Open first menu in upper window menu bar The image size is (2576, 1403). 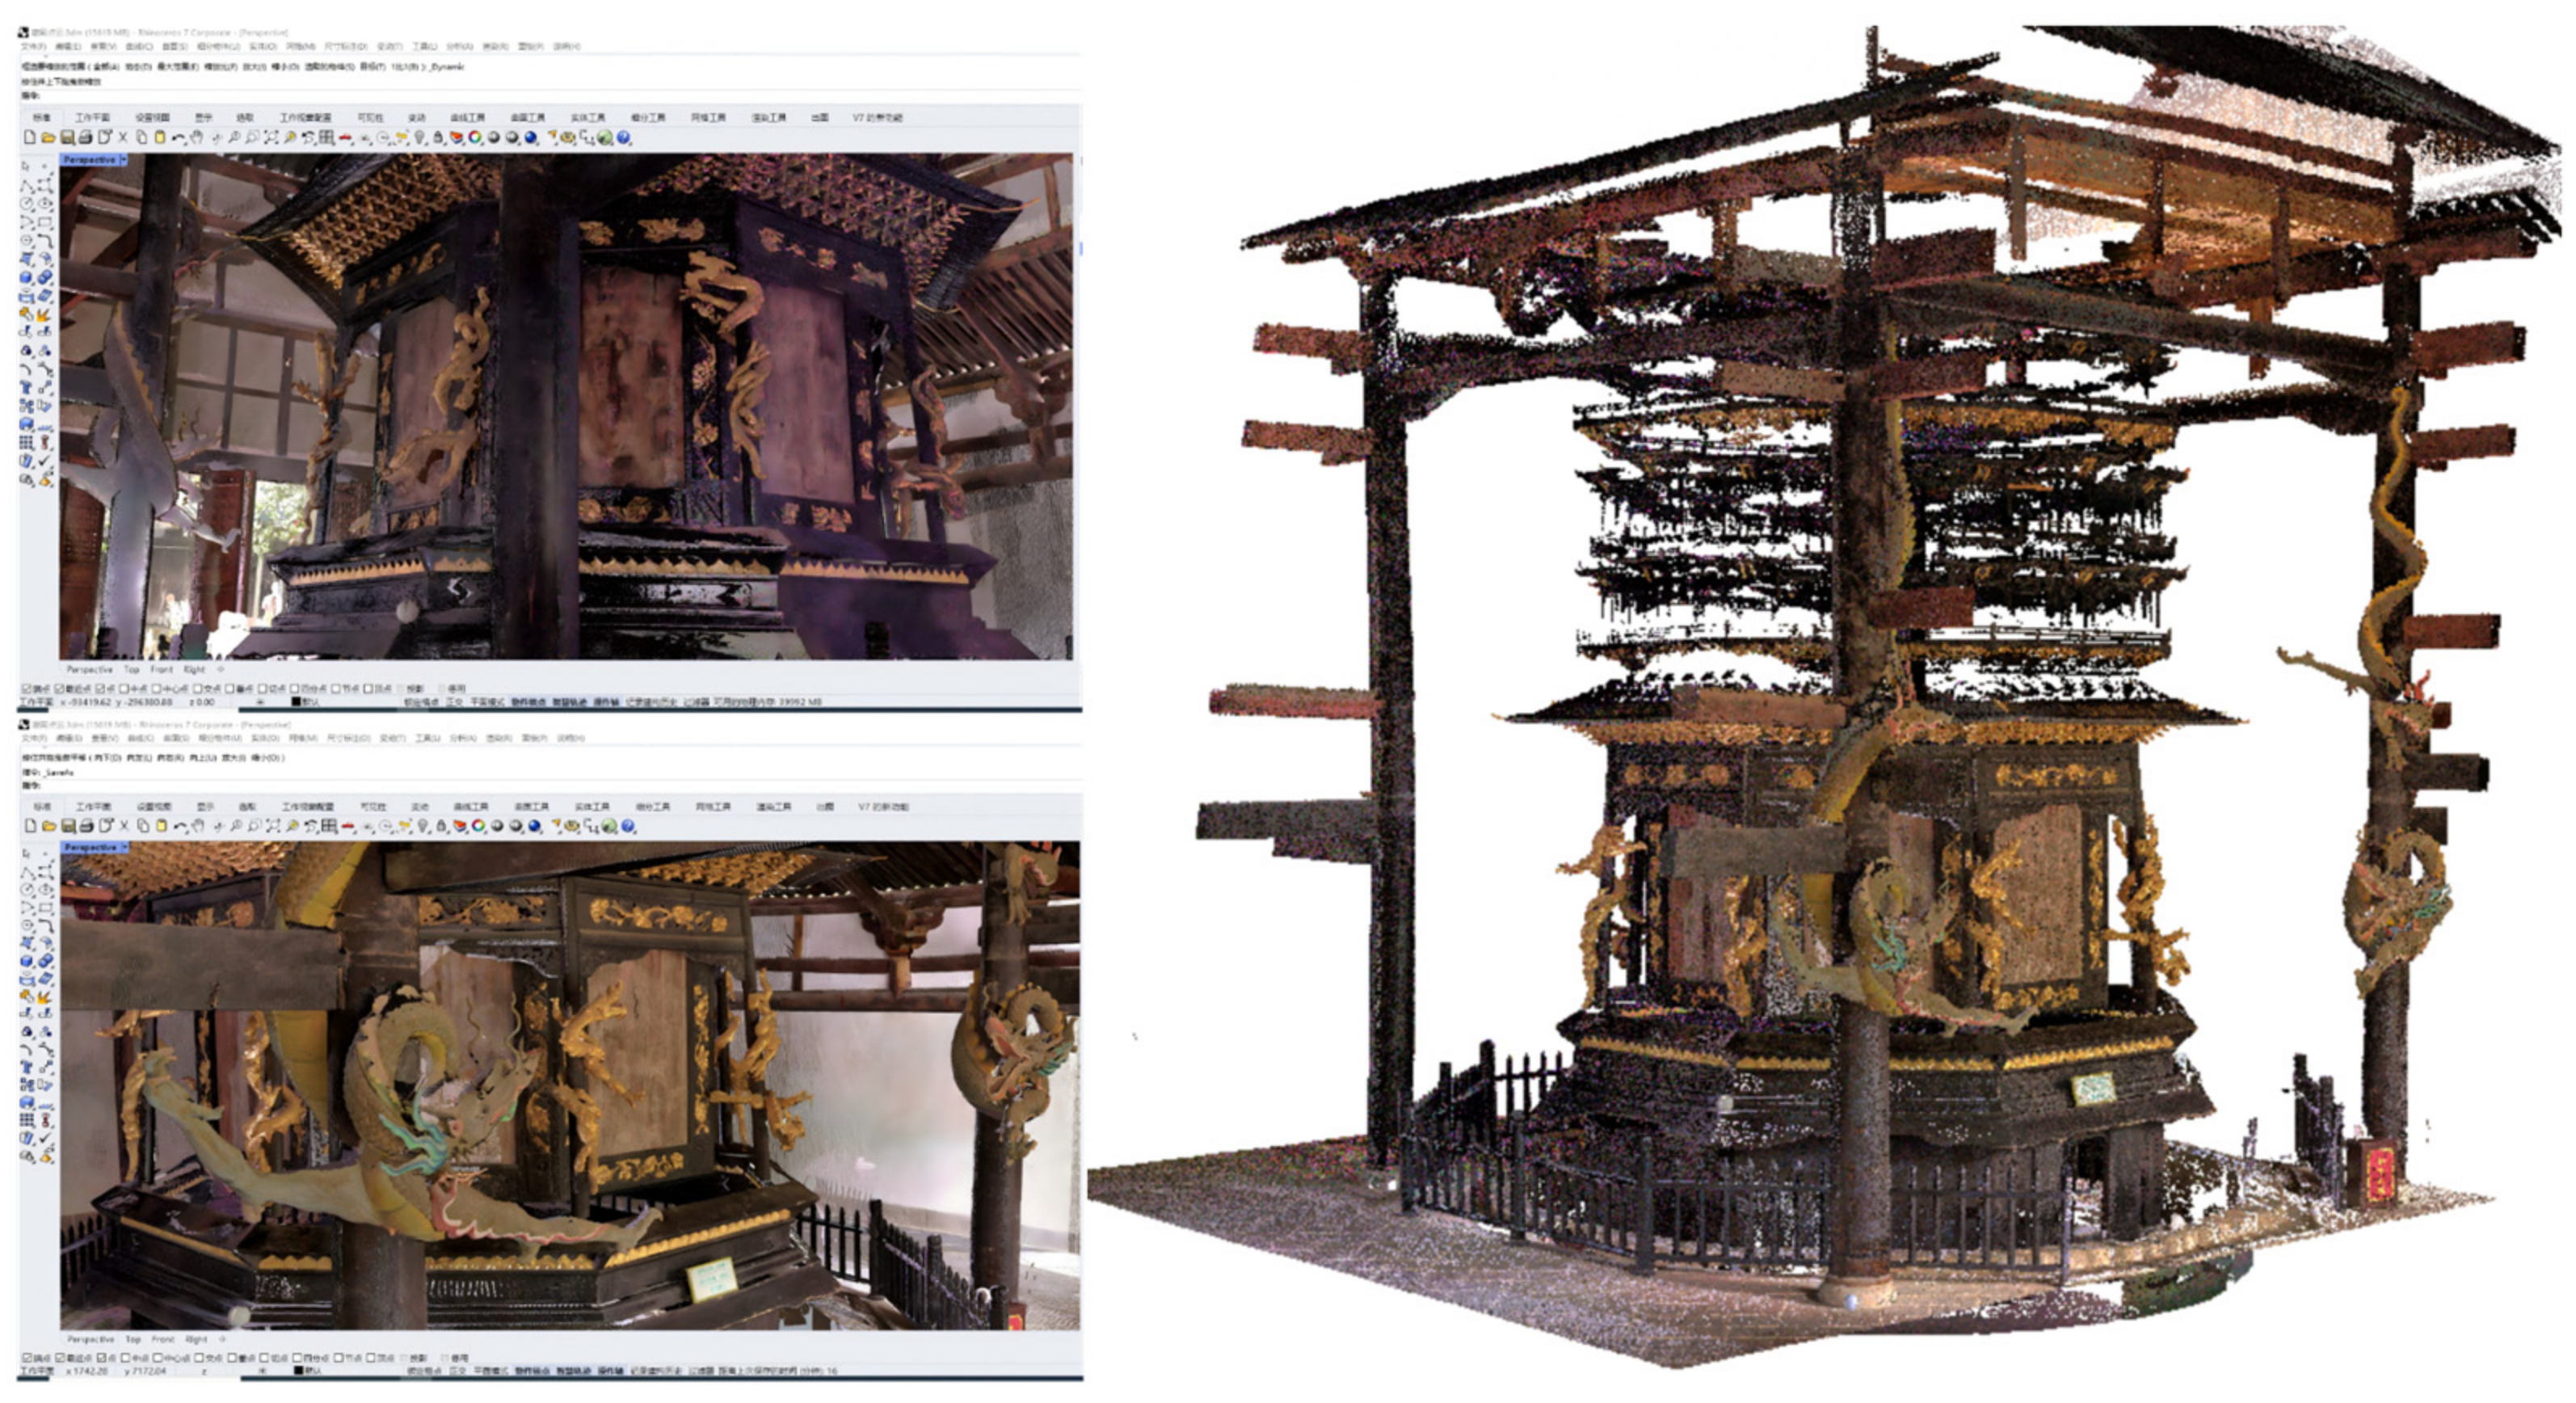pos(33,46)
